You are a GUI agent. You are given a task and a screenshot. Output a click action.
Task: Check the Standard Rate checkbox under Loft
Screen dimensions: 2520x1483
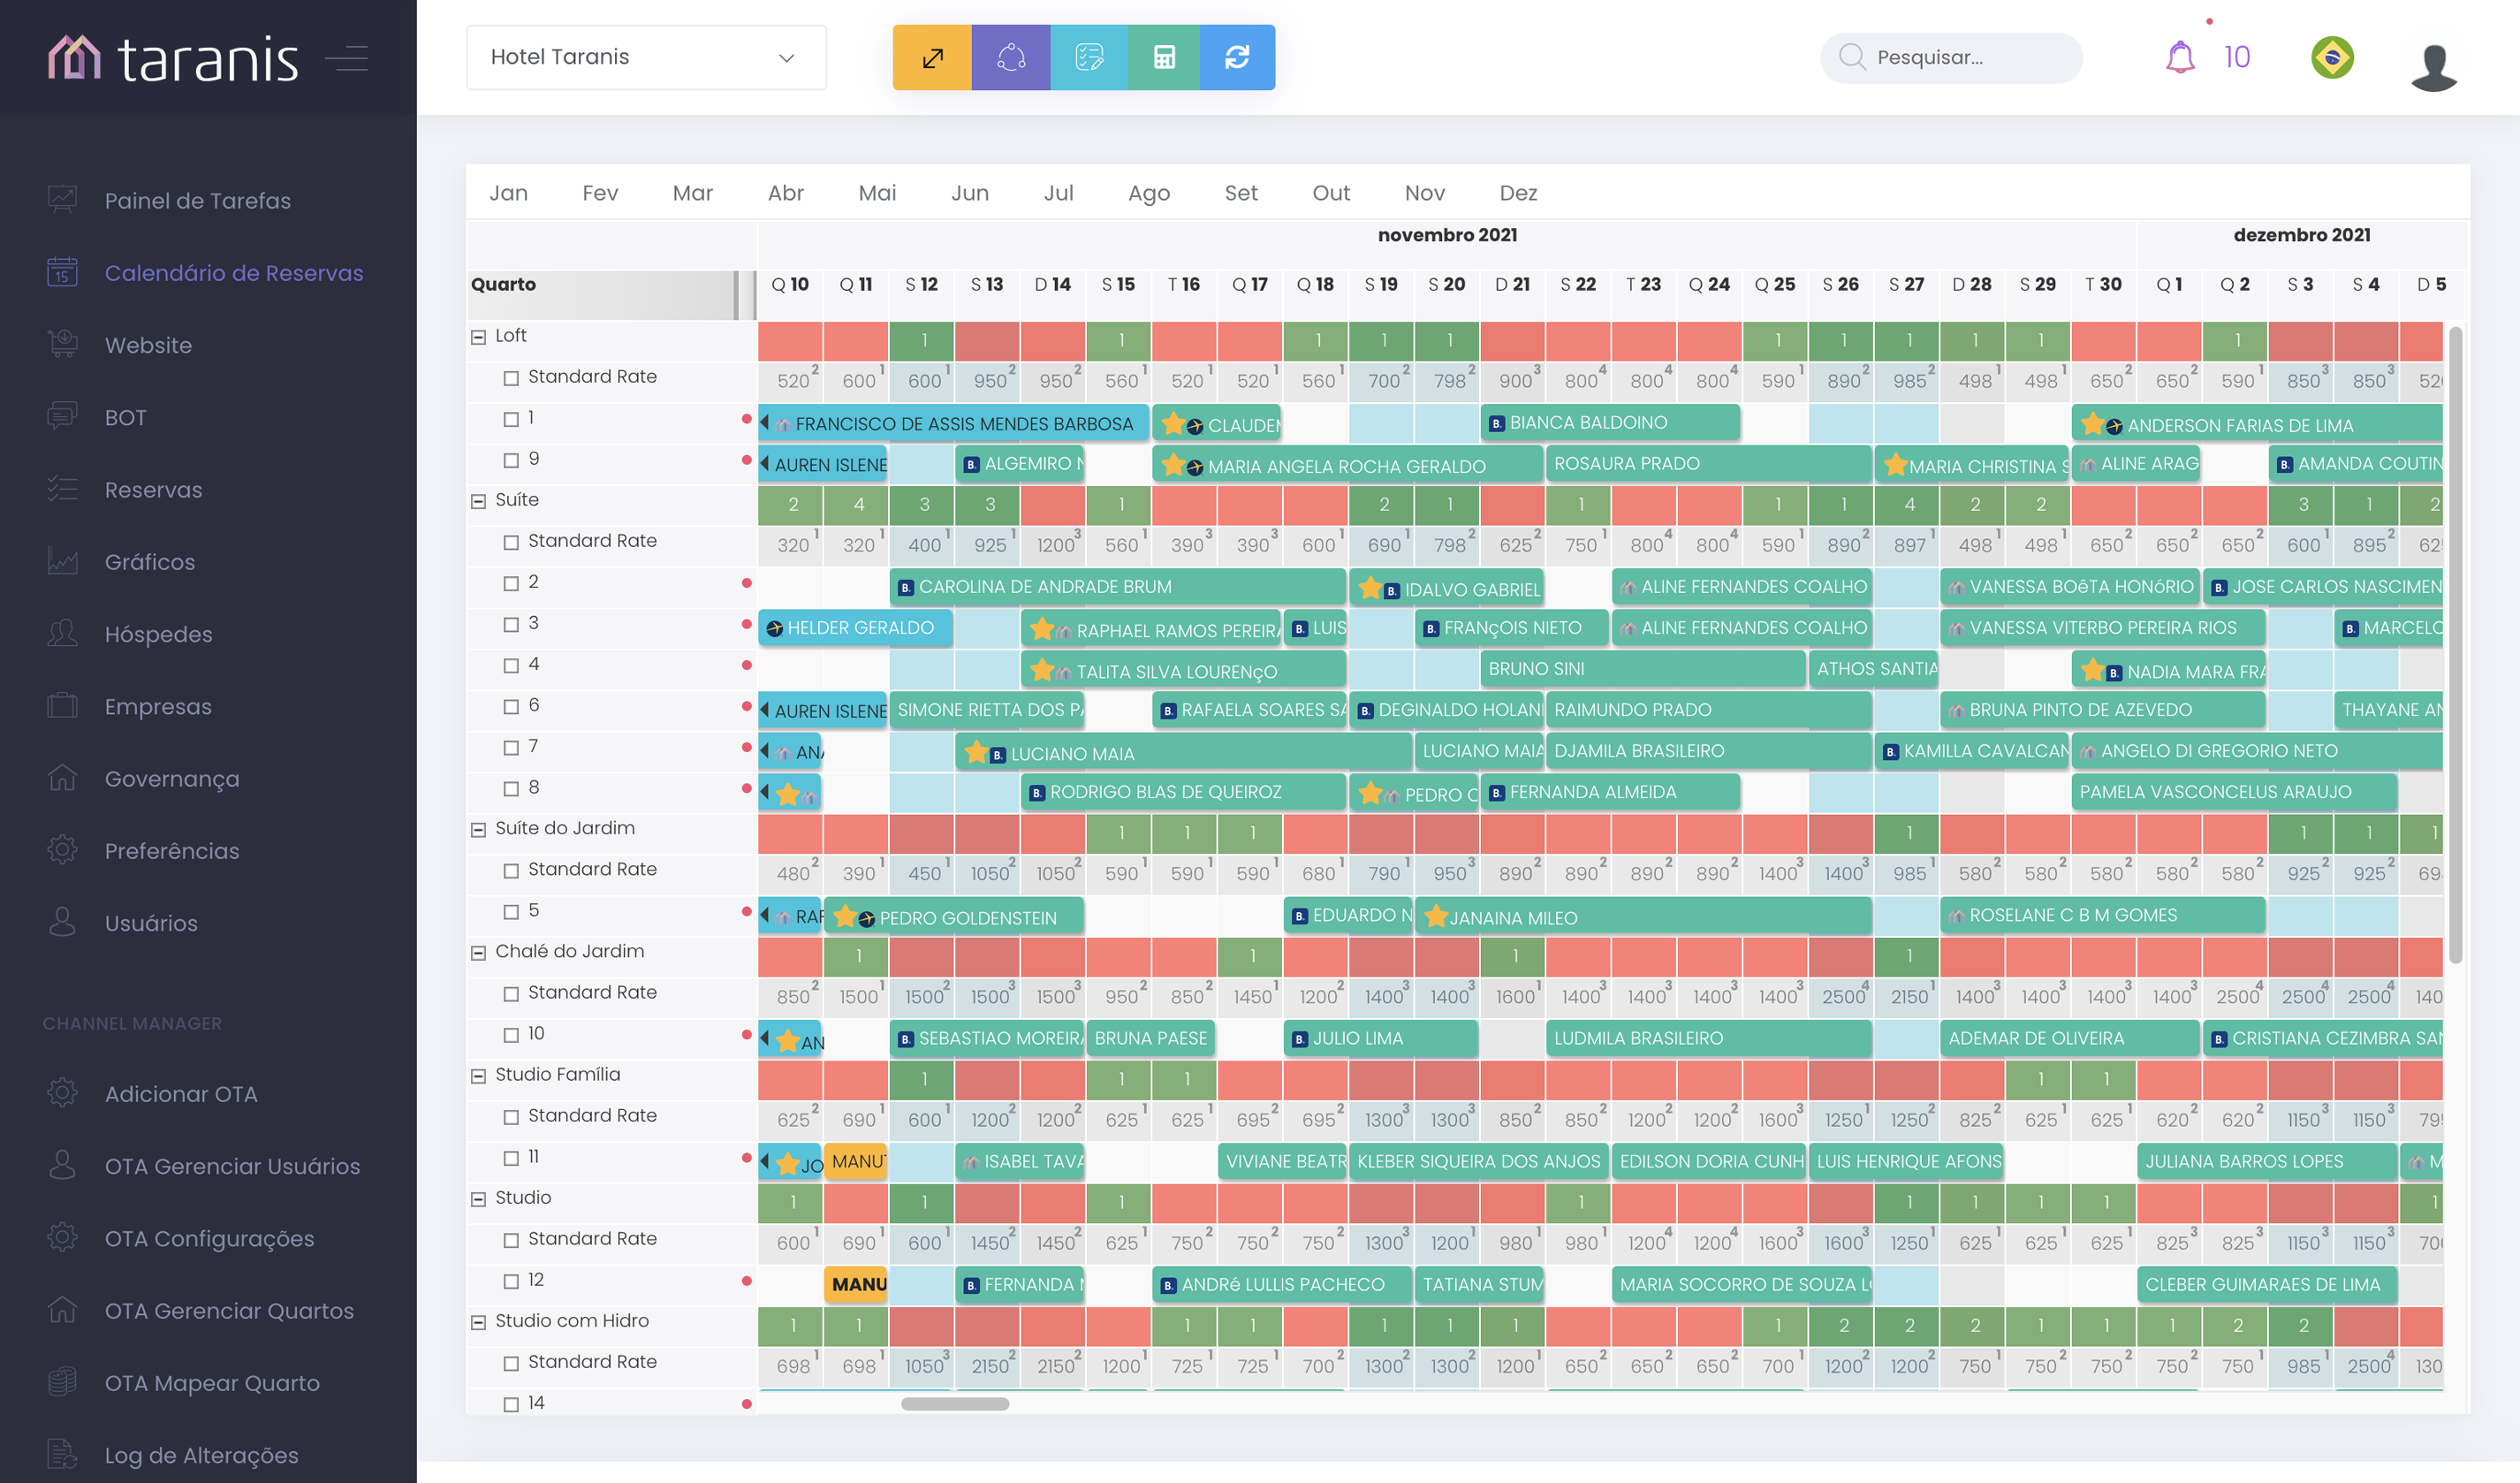point(511,378)
